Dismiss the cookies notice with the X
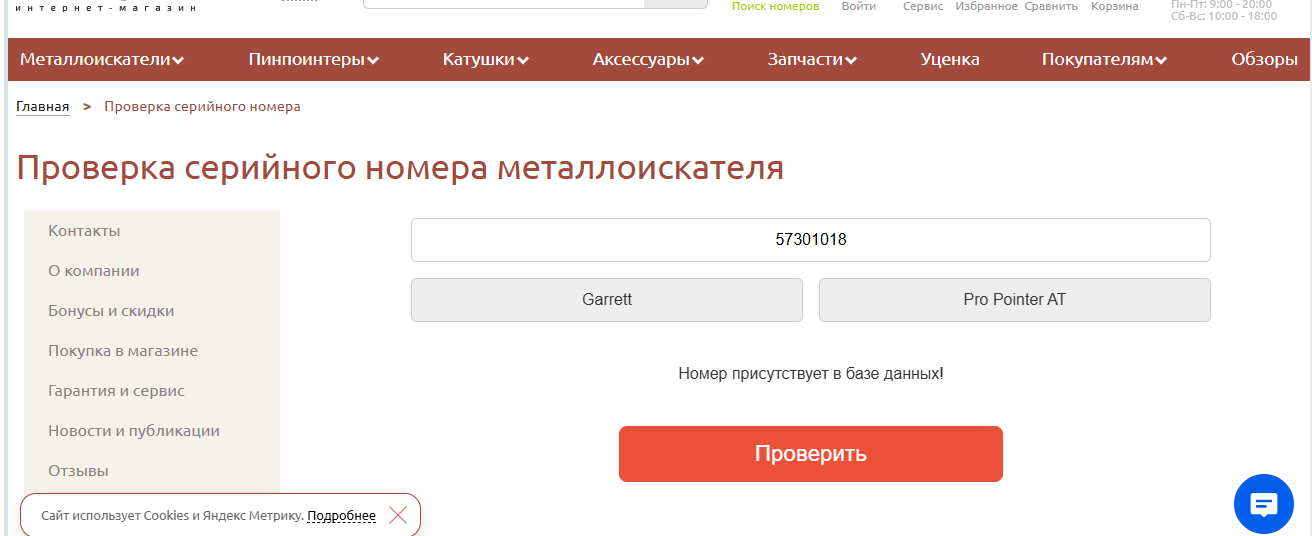The image size is (1312, 536). (398, 516)
